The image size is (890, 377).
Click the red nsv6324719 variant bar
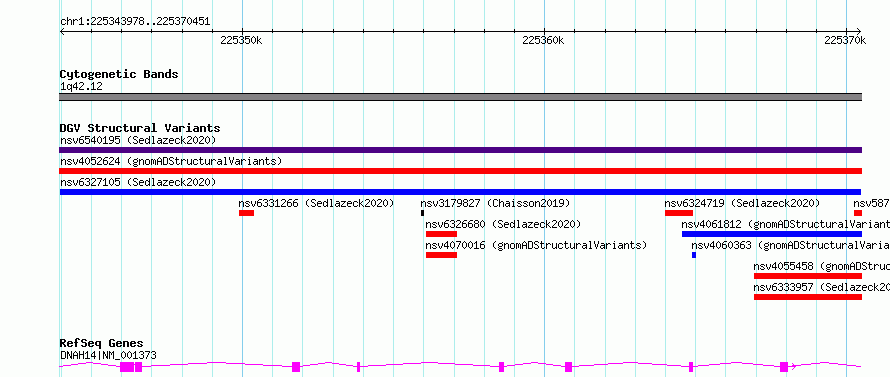coord(679,213)
